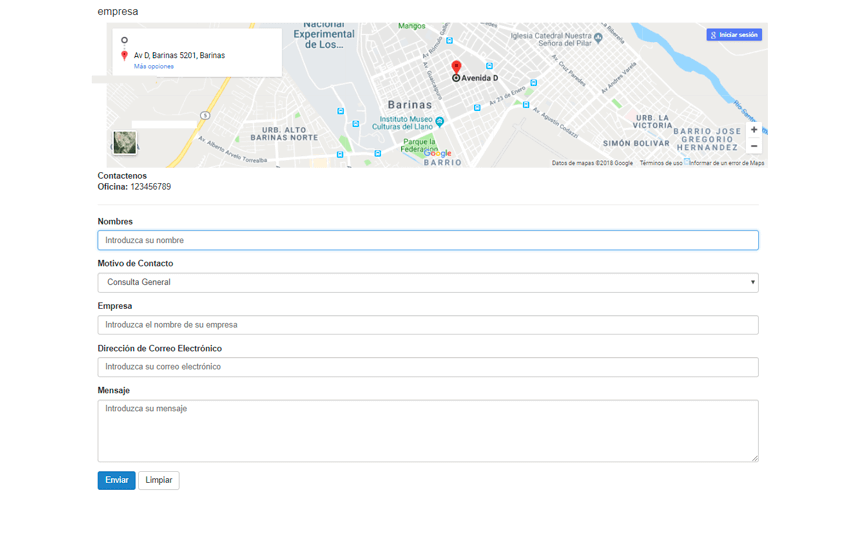Focus the Nombres input field

tap(428, 240)
